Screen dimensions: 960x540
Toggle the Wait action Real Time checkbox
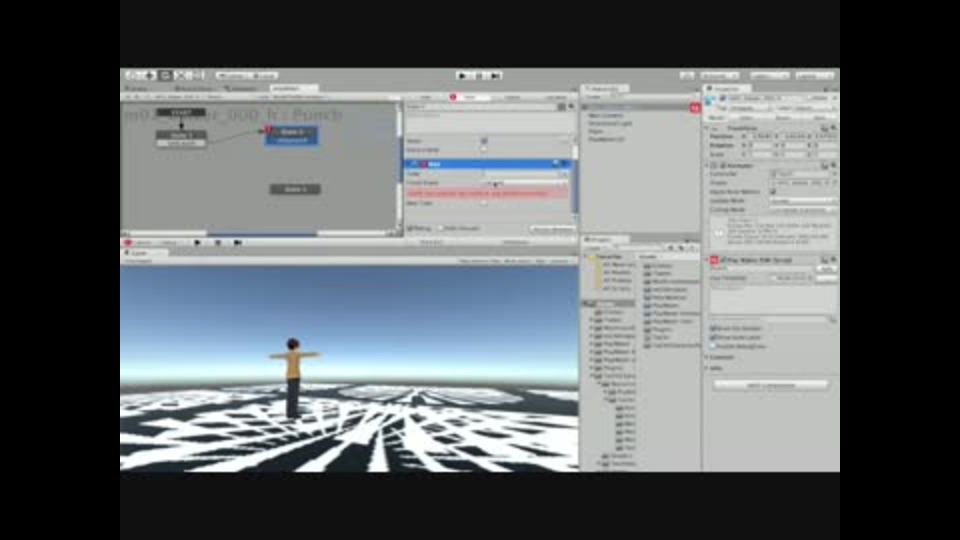click(484, 203)
